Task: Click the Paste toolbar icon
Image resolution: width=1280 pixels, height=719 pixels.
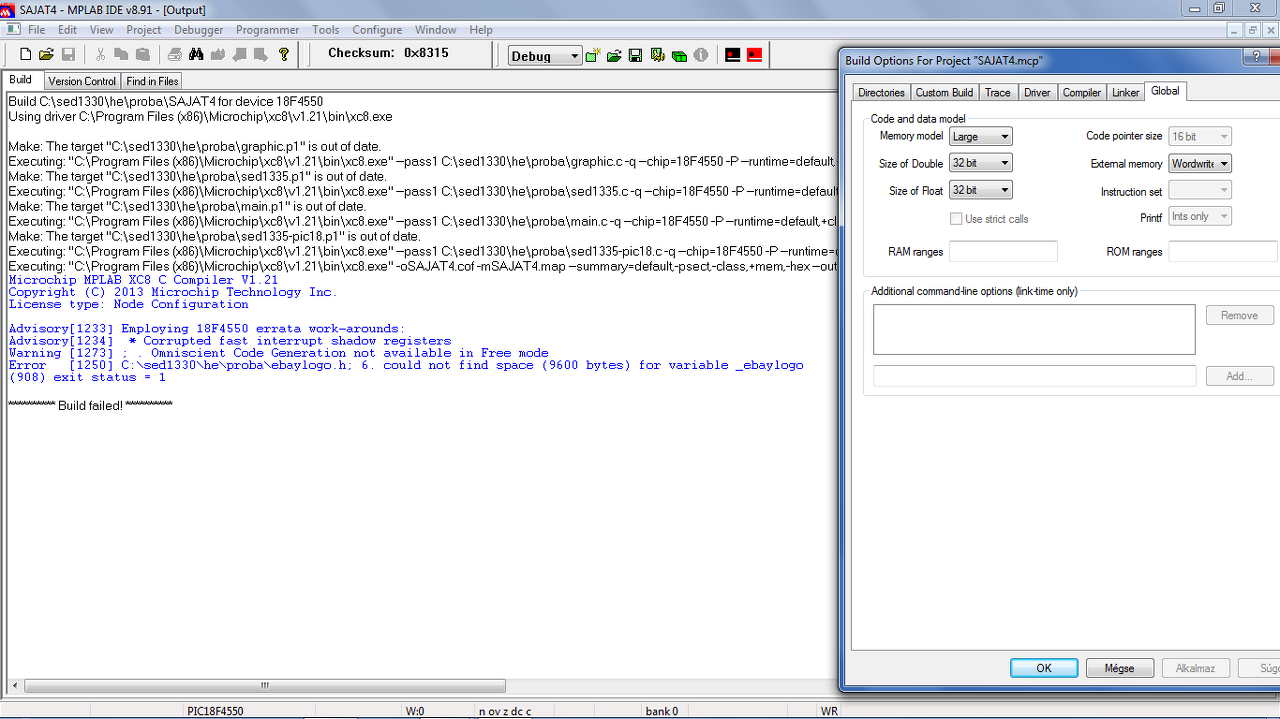Action: coord(142,55)
